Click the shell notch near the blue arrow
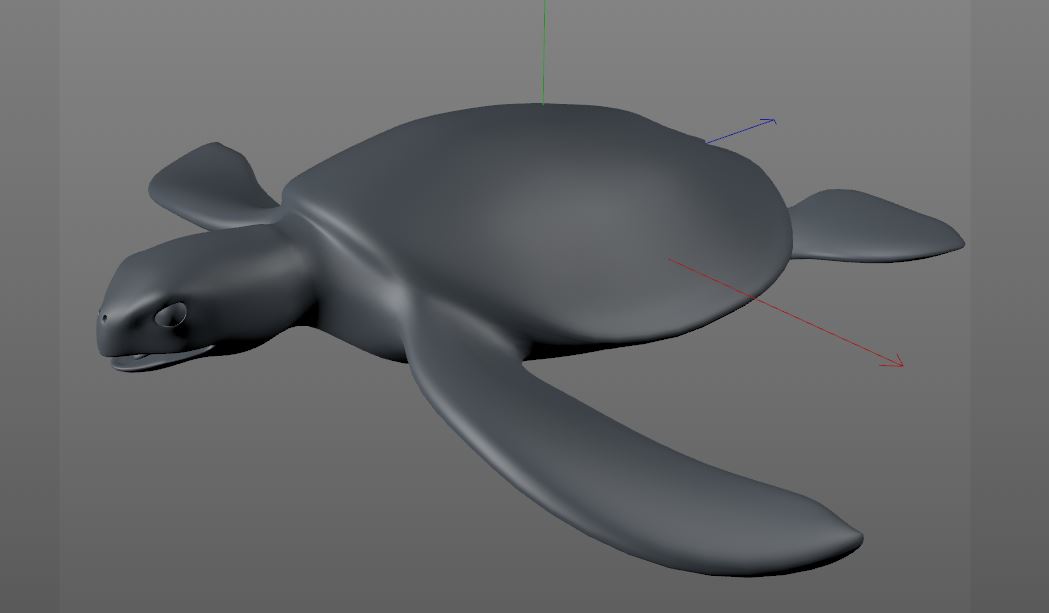The height and width of the screenshot is (613, 1049). [x=700, y=140]
